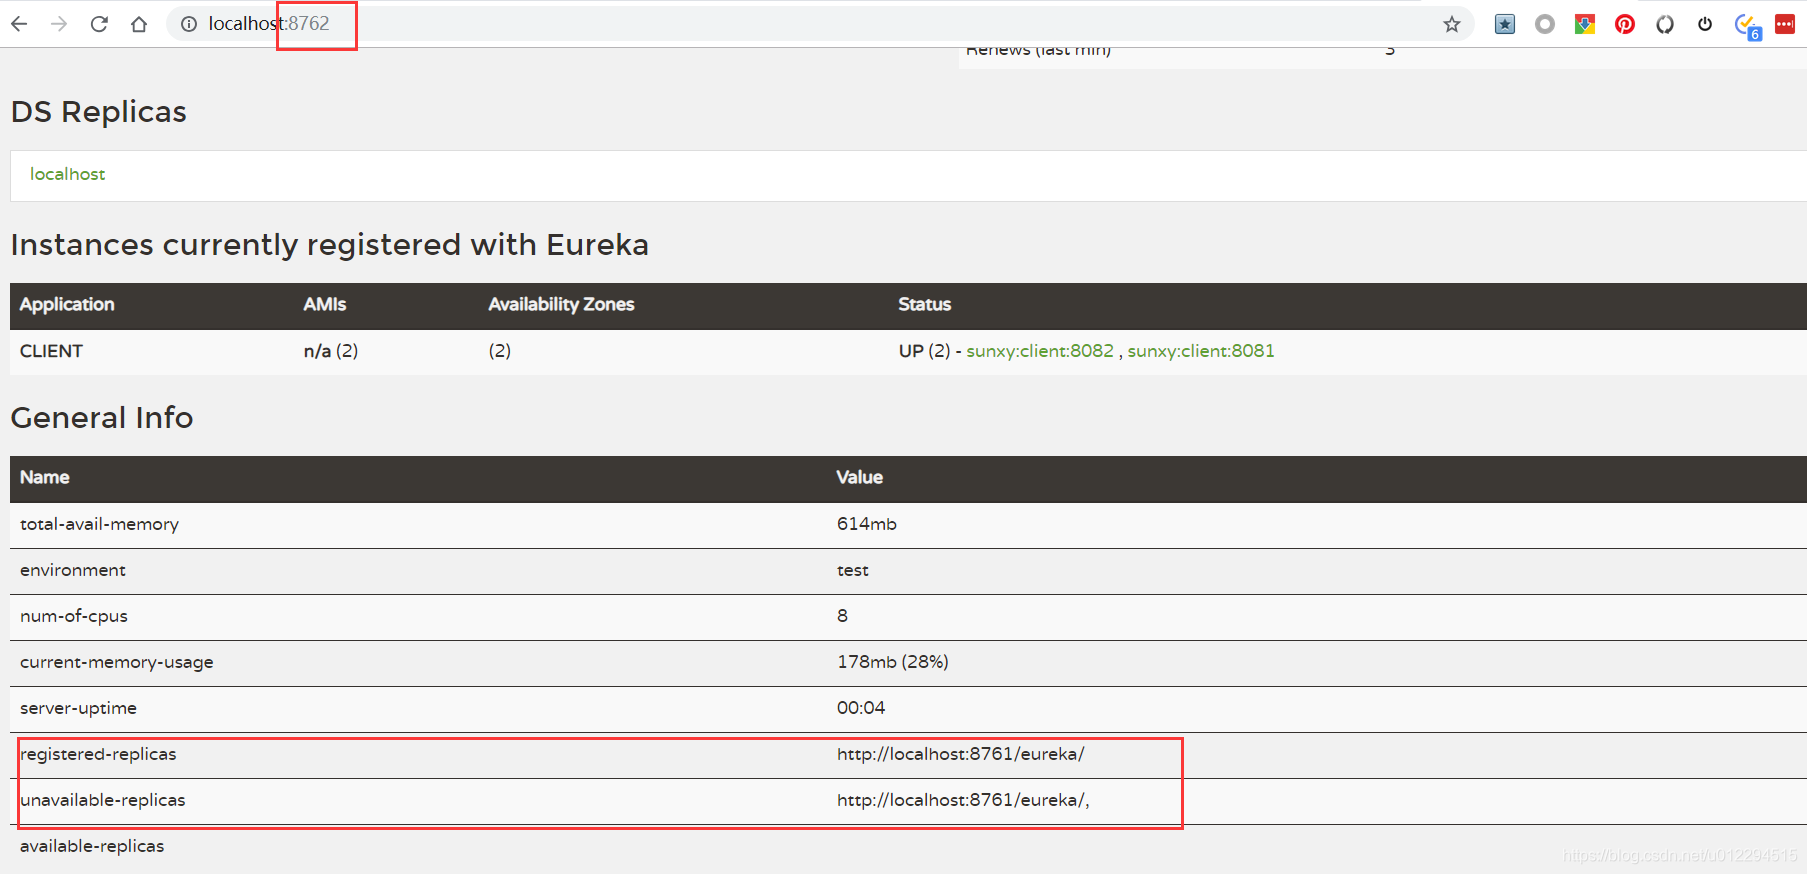This screenshot has height=874, width=1807.
Task: Select the test environment value
Action: tap(853, 570)
